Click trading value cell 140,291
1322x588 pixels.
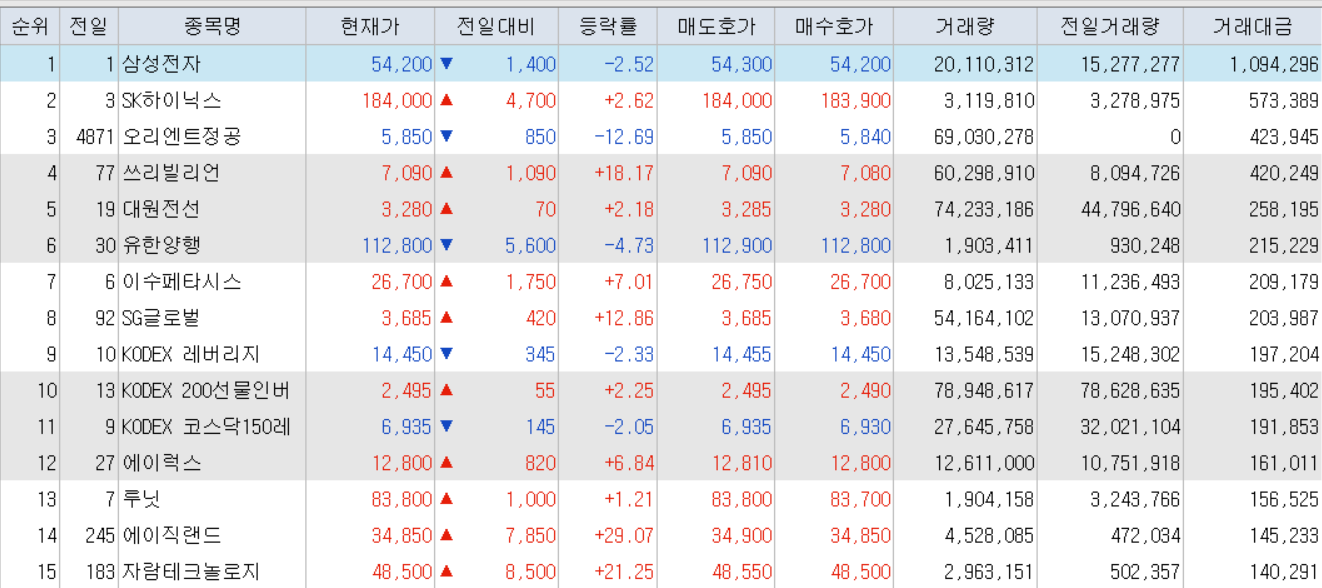click(x=1283, y=572)
